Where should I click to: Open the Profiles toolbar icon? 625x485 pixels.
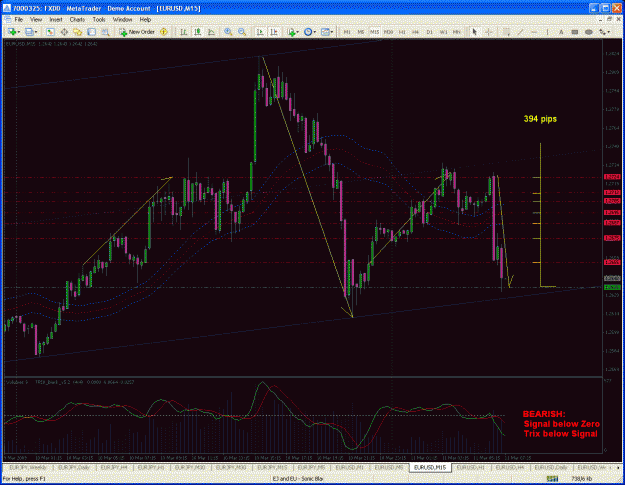[x=29, y=32]
